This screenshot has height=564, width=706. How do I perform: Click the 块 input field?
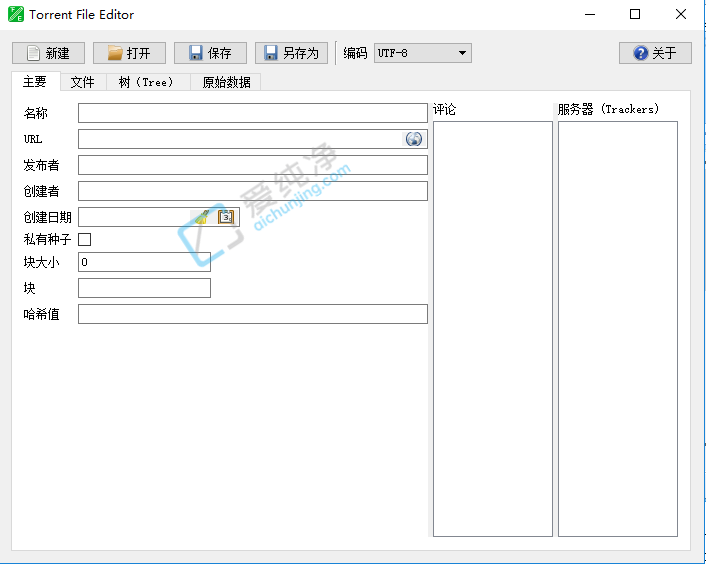[x=145, y=288]
